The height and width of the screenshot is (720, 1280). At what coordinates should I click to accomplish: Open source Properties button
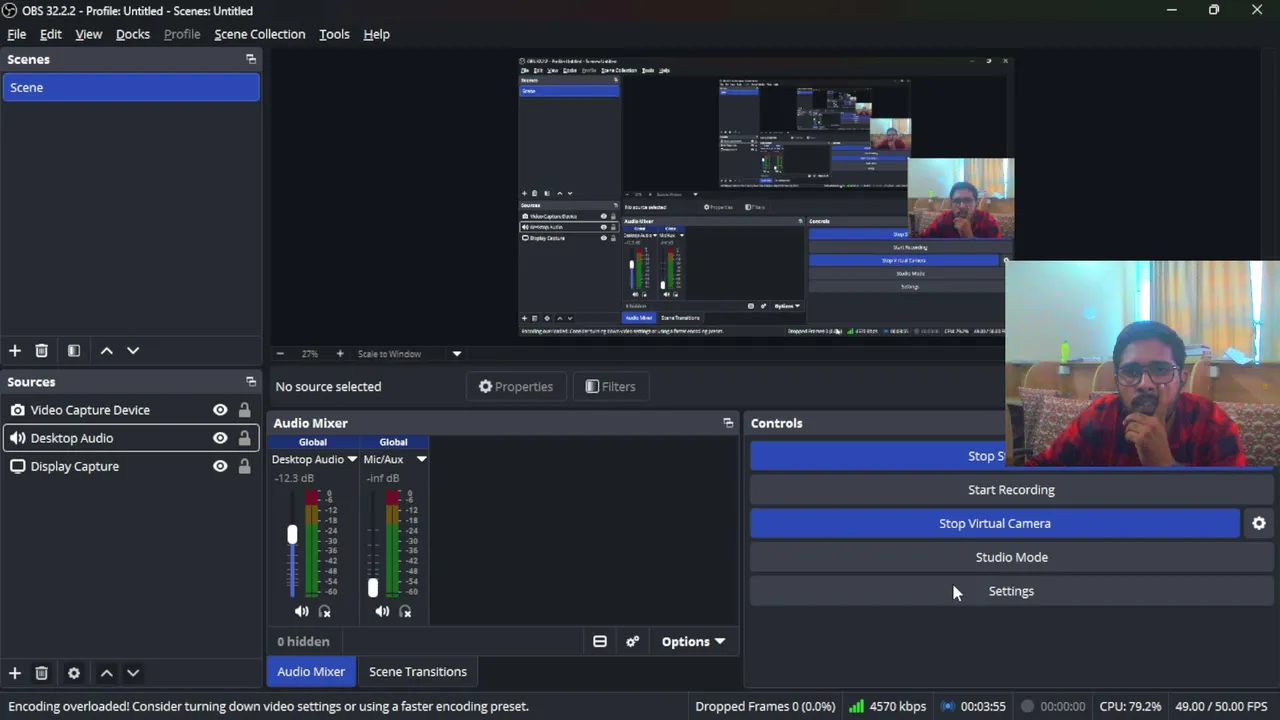(x=516, y=387)
